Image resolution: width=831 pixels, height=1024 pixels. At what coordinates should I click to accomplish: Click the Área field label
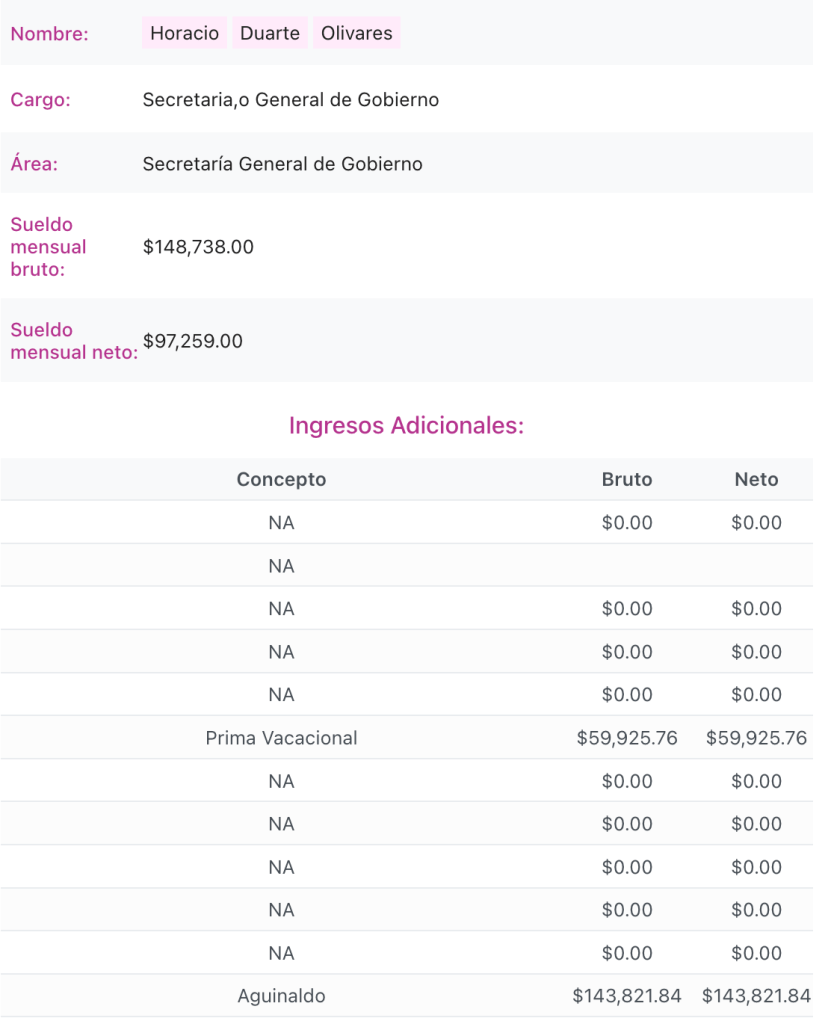(34, 164)
